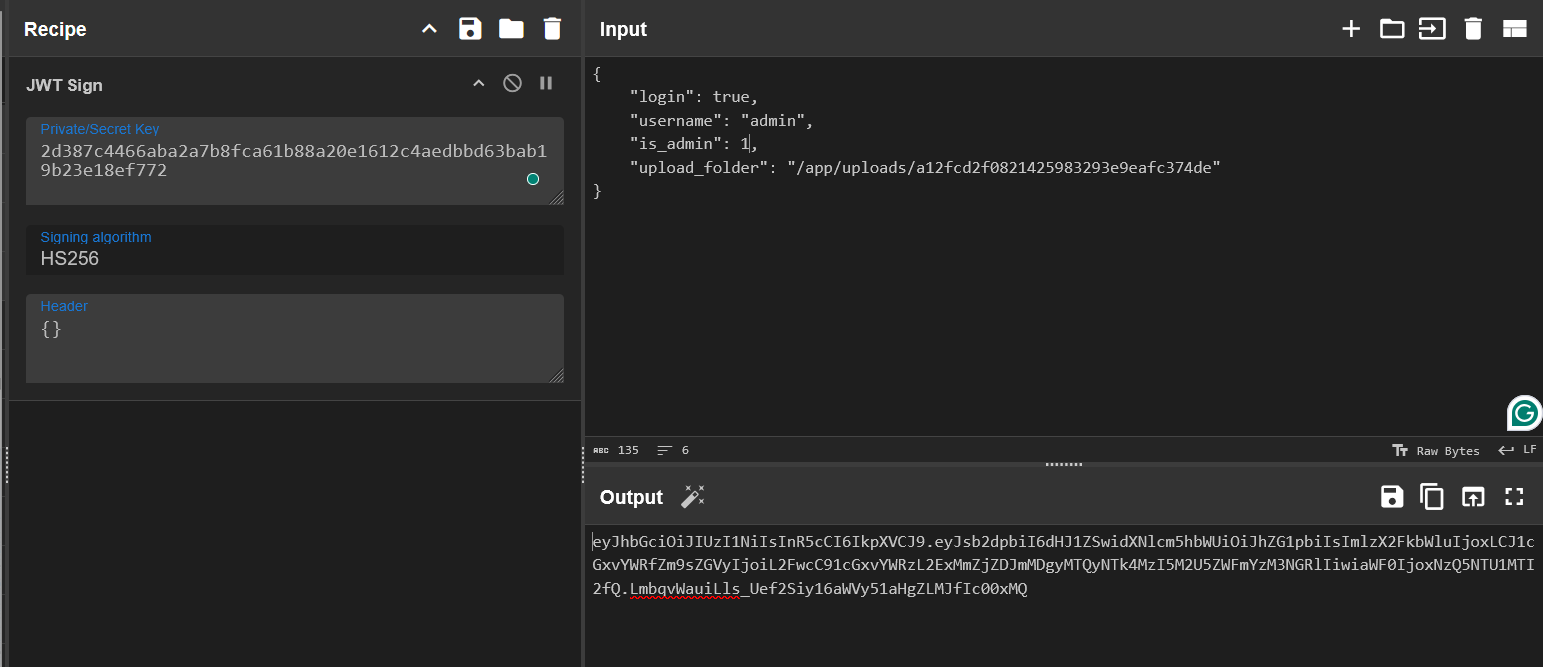This screenshot has width=1543, height=667.
Task: Click the signed JWT output text
Action: (1063, 566)
